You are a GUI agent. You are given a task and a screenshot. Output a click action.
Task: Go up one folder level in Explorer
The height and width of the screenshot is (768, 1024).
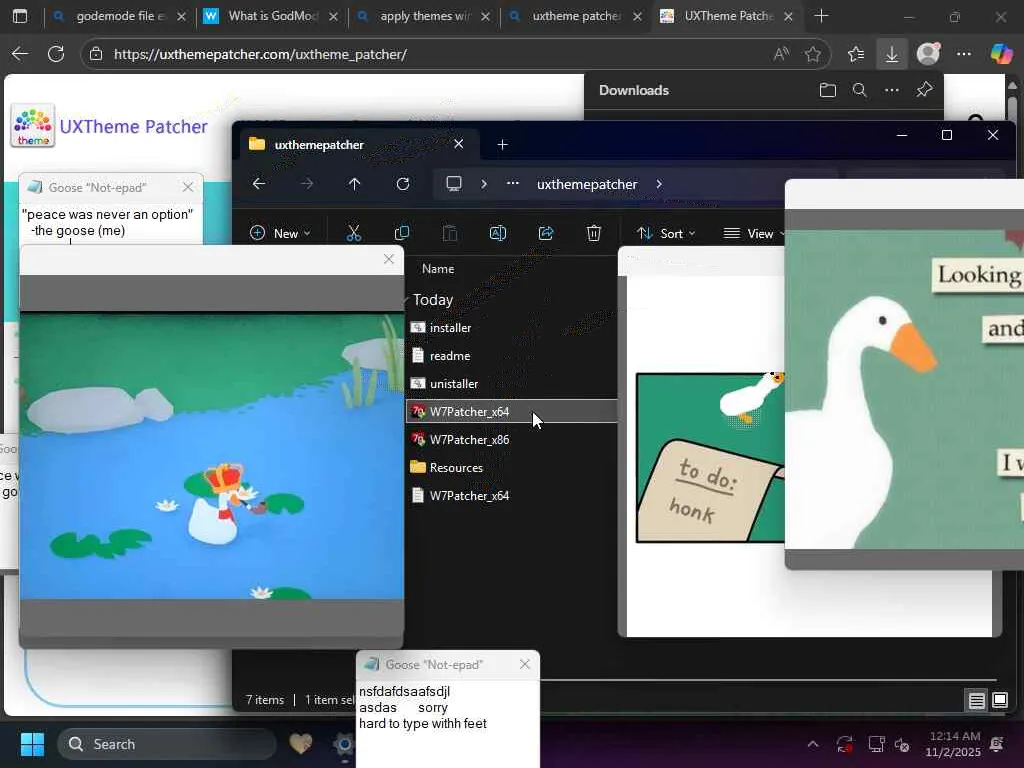click(354, 184)
